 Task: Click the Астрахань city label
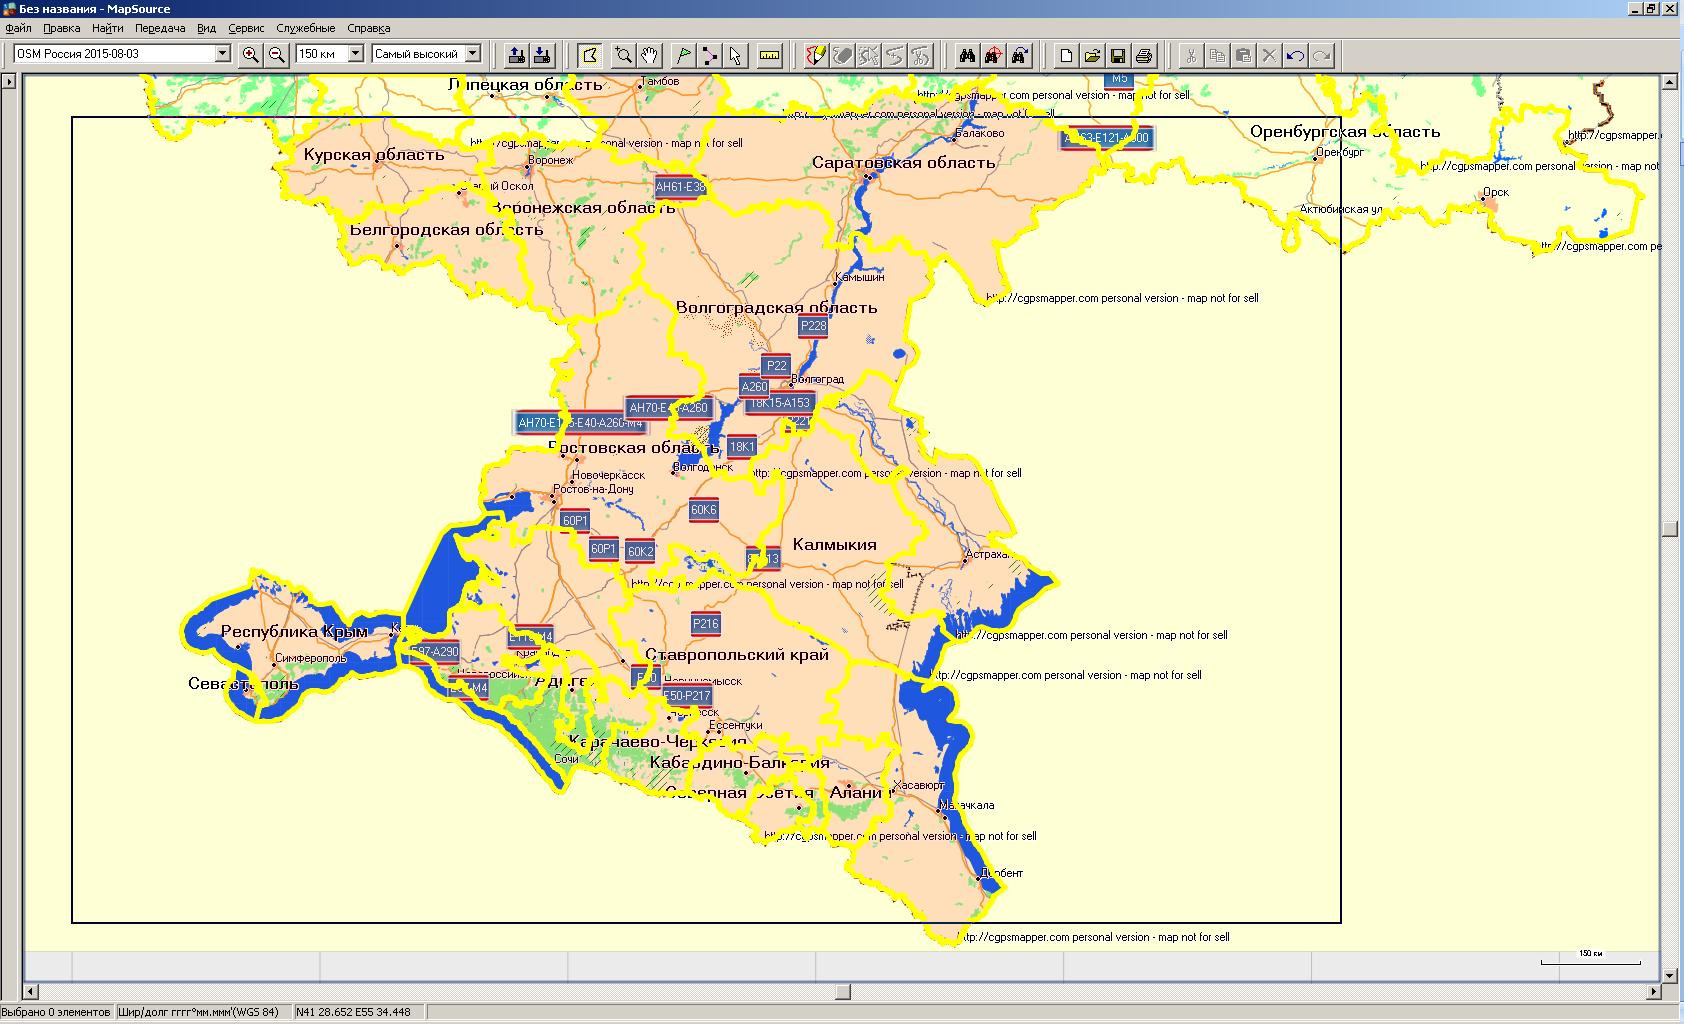[991, 554]
